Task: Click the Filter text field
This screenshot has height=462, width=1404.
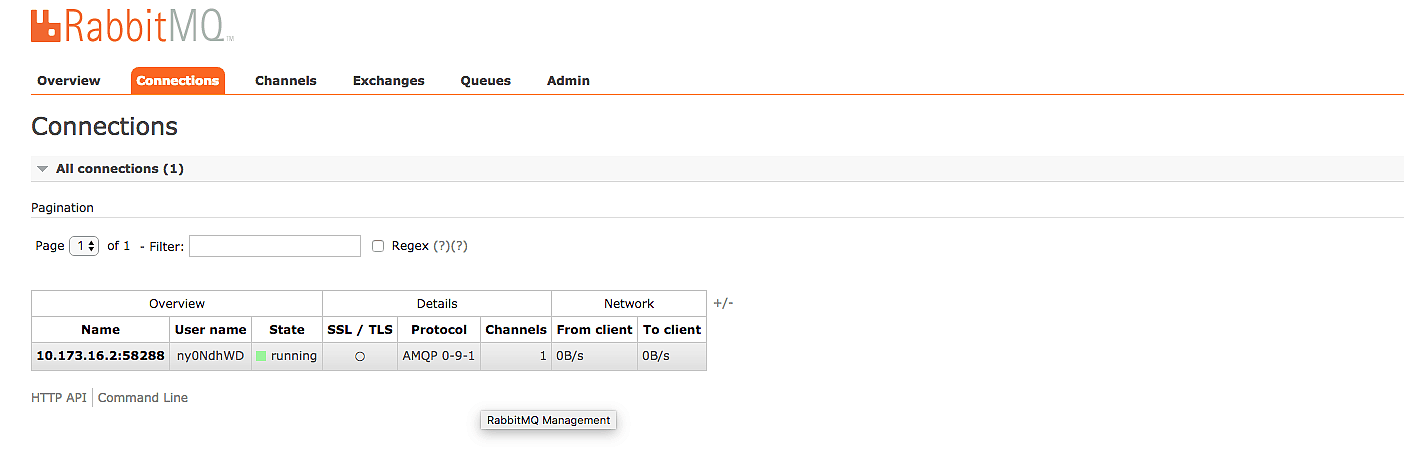Action: click(x=275, y=246)
